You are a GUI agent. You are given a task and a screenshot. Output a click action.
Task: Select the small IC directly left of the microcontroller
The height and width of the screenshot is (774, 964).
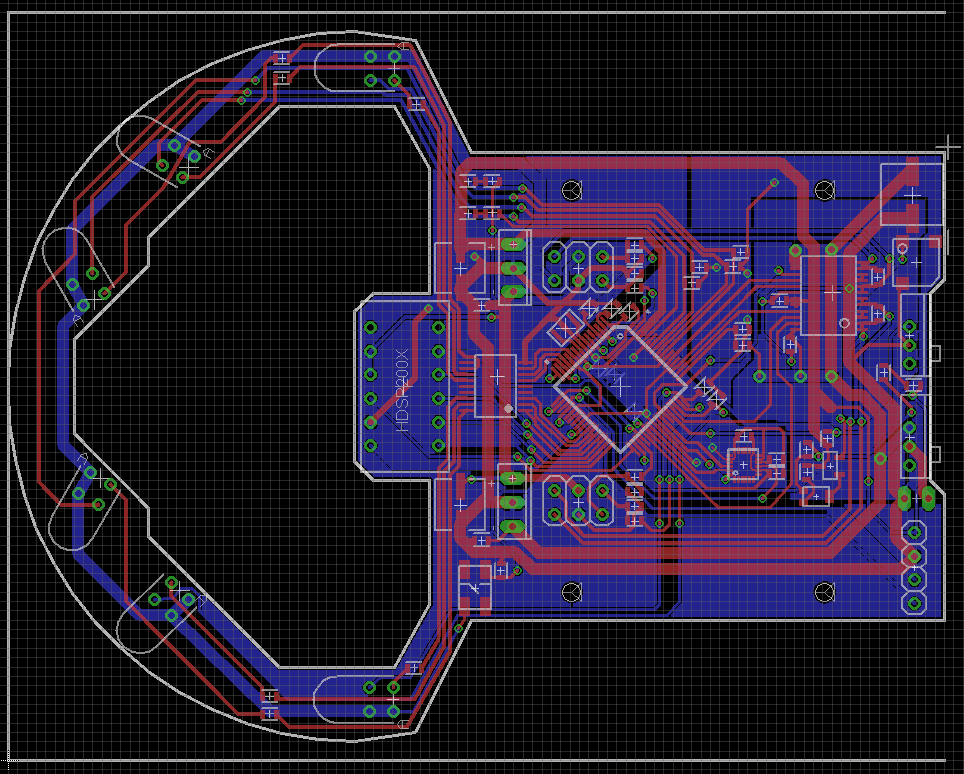[496, 385]
